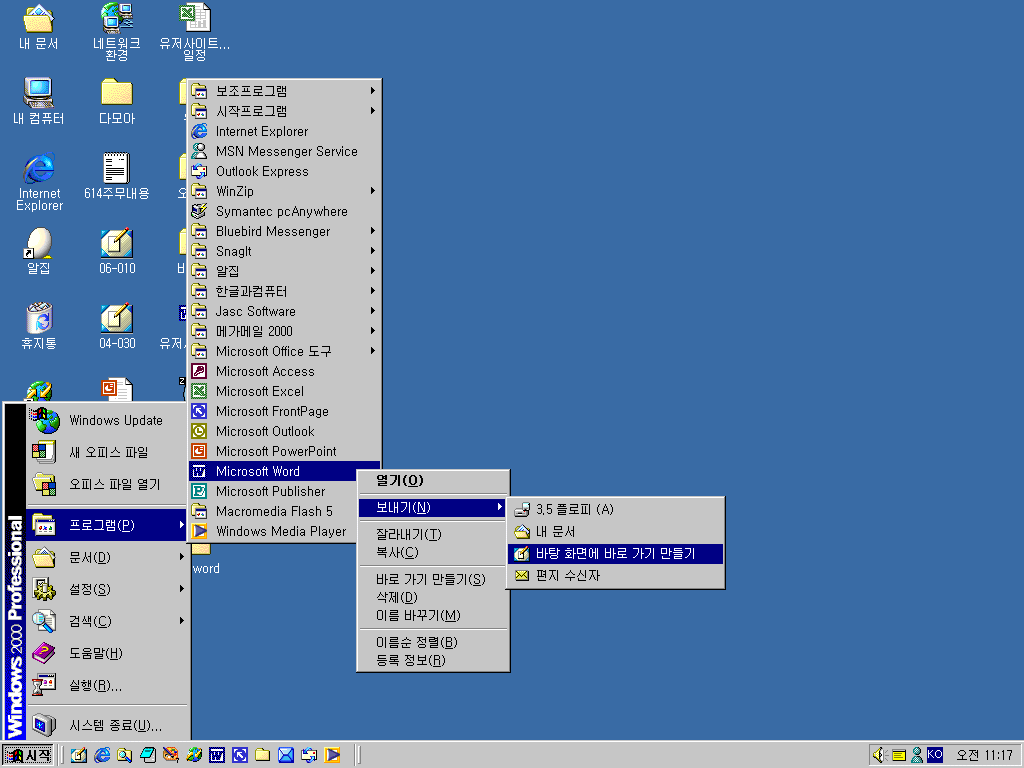Image resolution: width=1024 pixels, height=768 pixels.
Task: Select the 내 문서 desktop icon
Action: 39,27
